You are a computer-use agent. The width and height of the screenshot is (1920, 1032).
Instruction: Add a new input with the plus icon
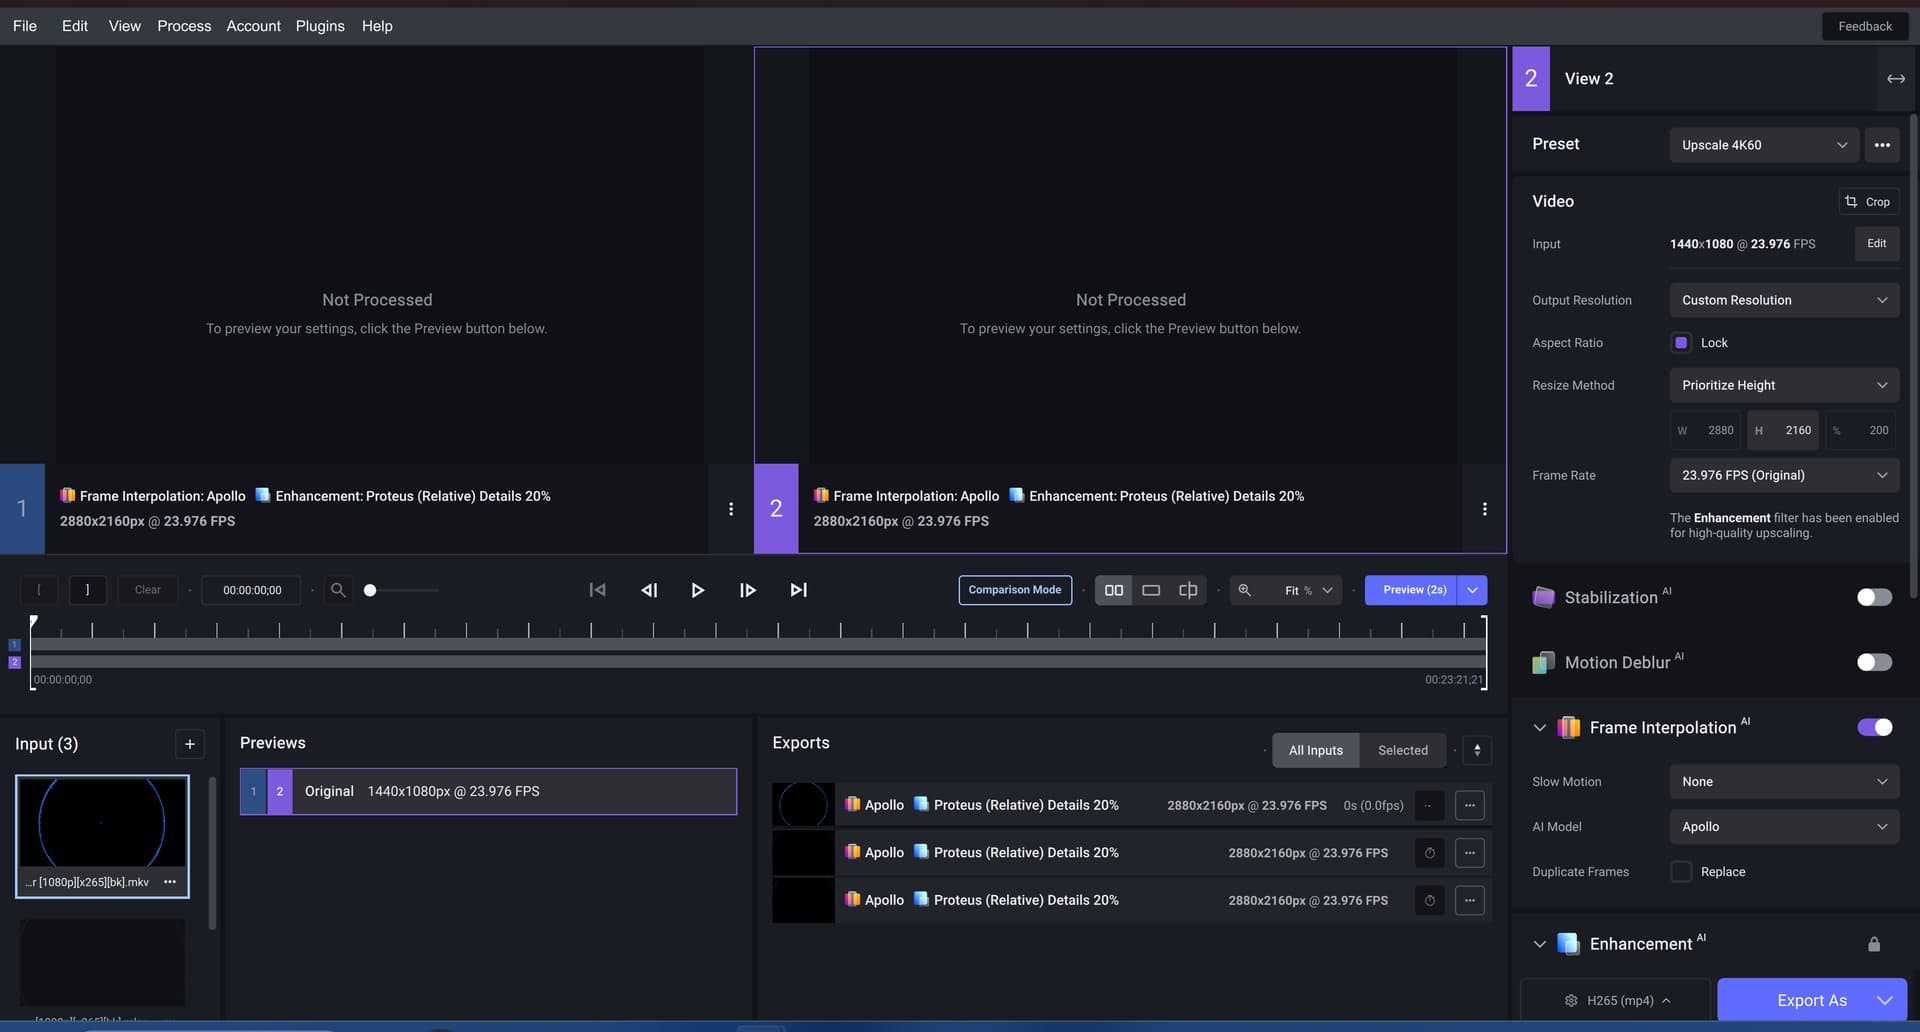tap(190, 744)
